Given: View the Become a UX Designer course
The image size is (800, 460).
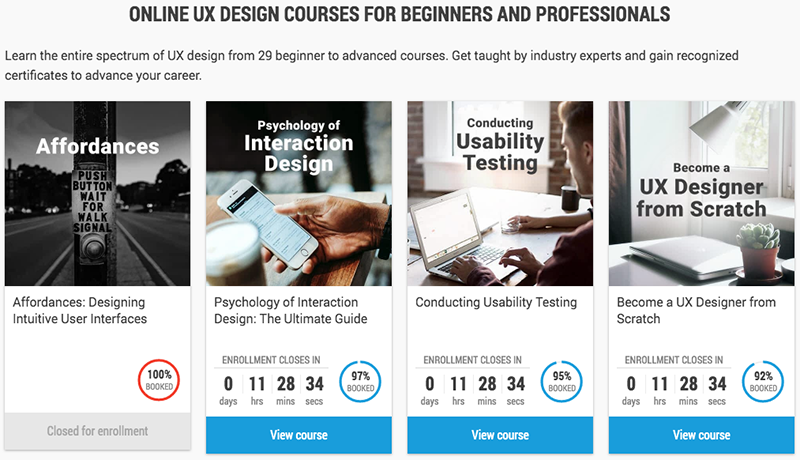Looking at the screenshot, I should [701, 435].
